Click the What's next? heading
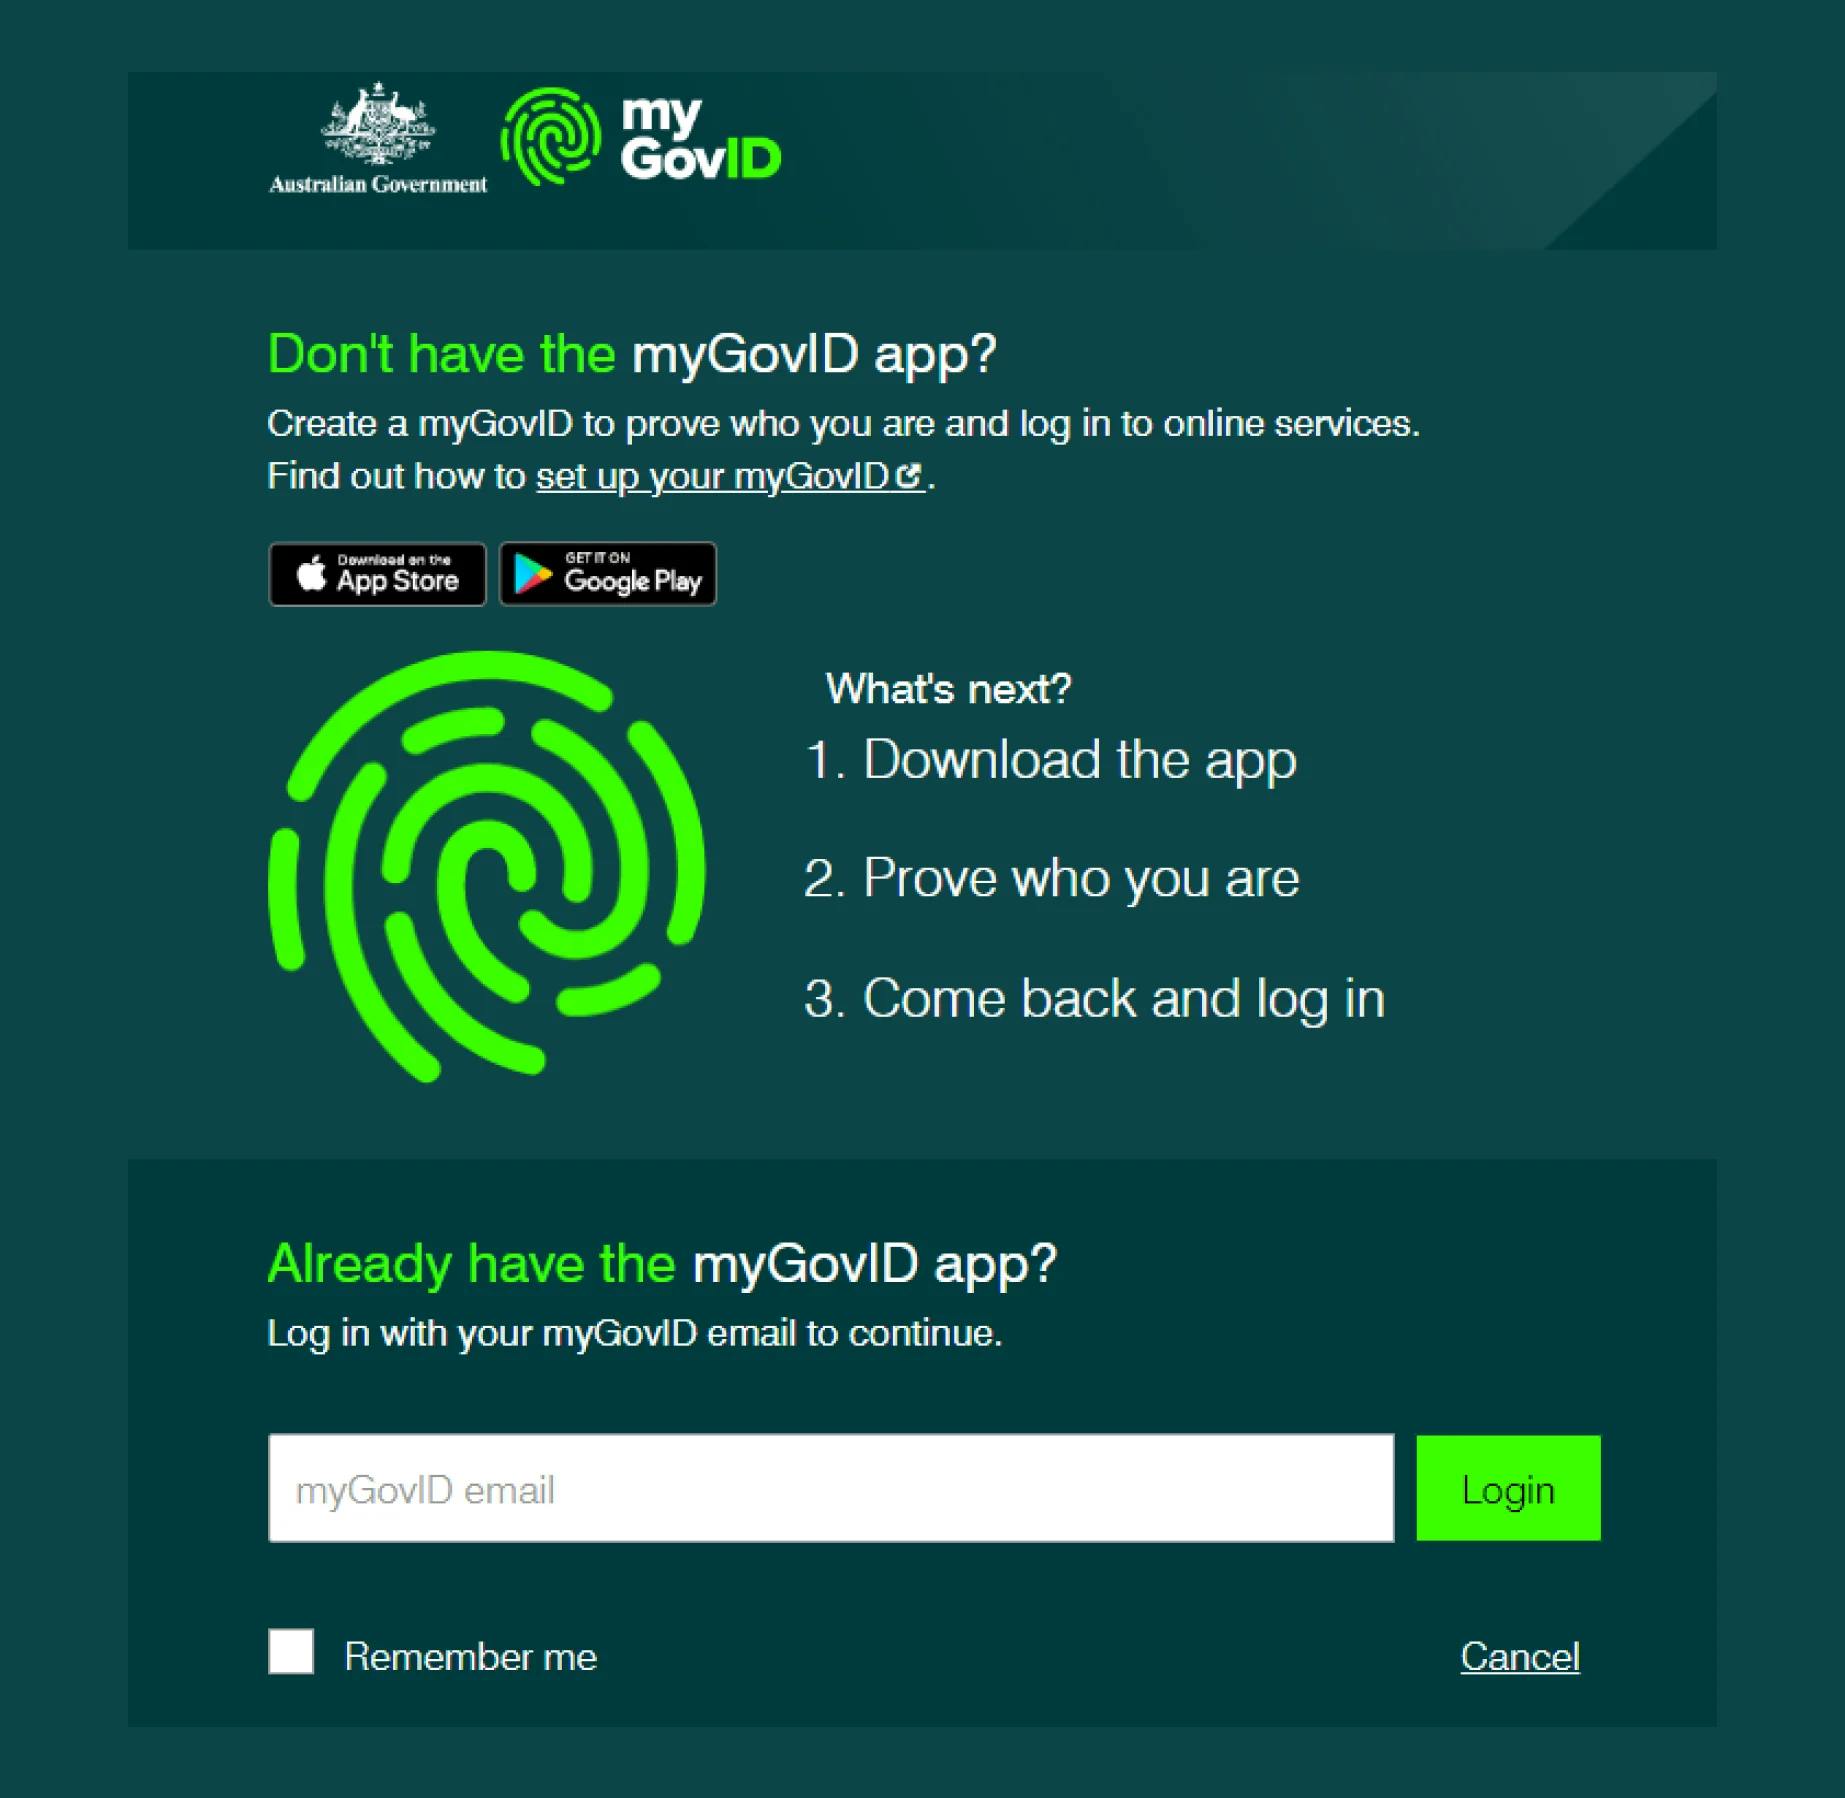The image size is (1845, 1798). 948,689
